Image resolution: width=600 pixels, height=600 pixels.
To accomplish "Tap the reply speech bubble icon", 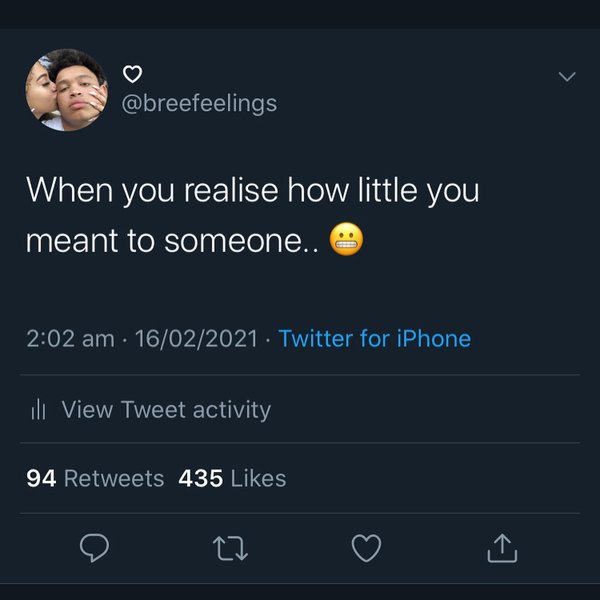I will (x=93, y=546).
